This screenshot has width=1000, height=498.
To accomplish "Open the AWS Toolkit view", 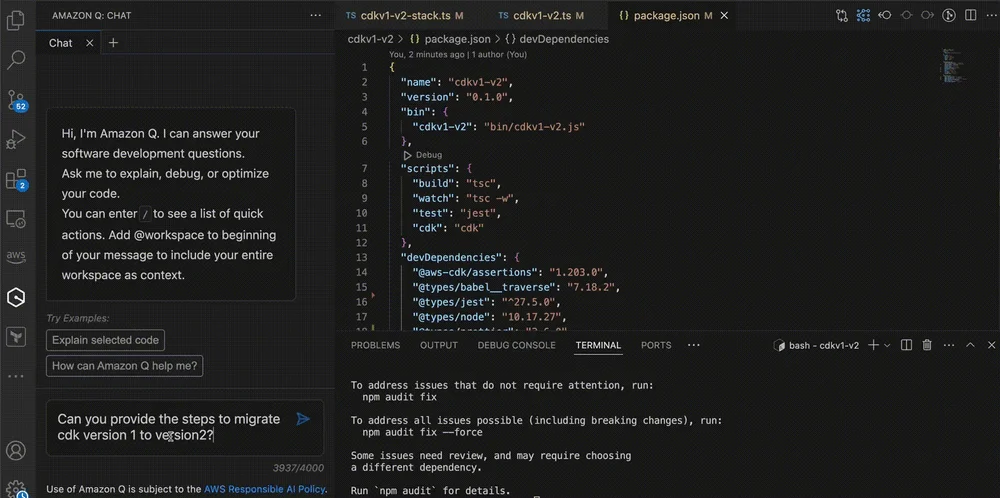I will click(15, 257).
